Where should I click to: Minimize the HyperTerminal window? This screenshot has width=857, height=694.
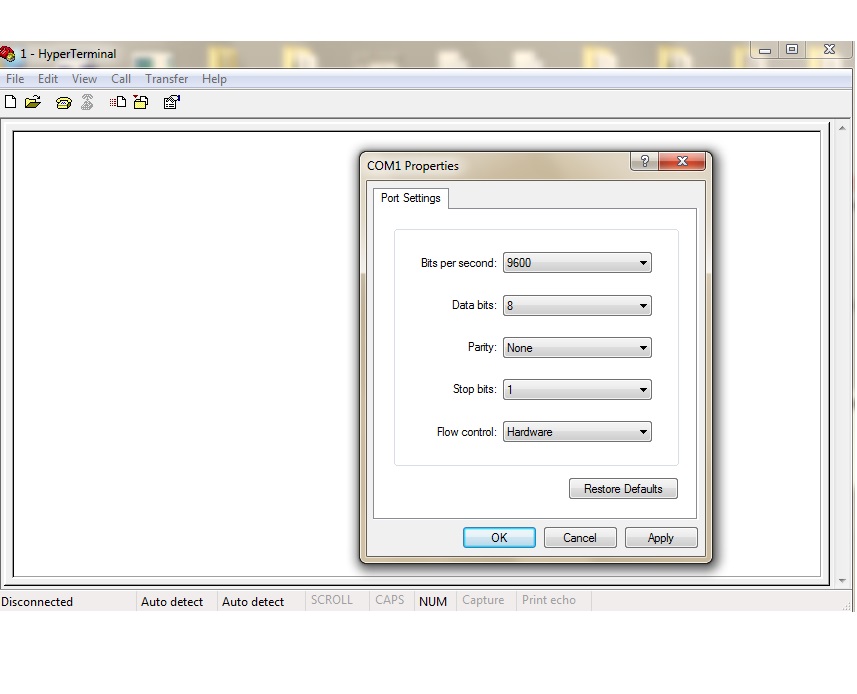(765, 50)
